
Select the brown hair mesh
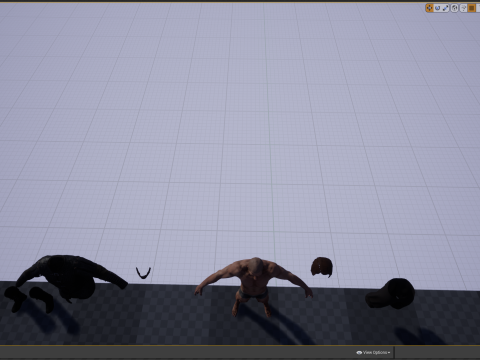[322, 267]
